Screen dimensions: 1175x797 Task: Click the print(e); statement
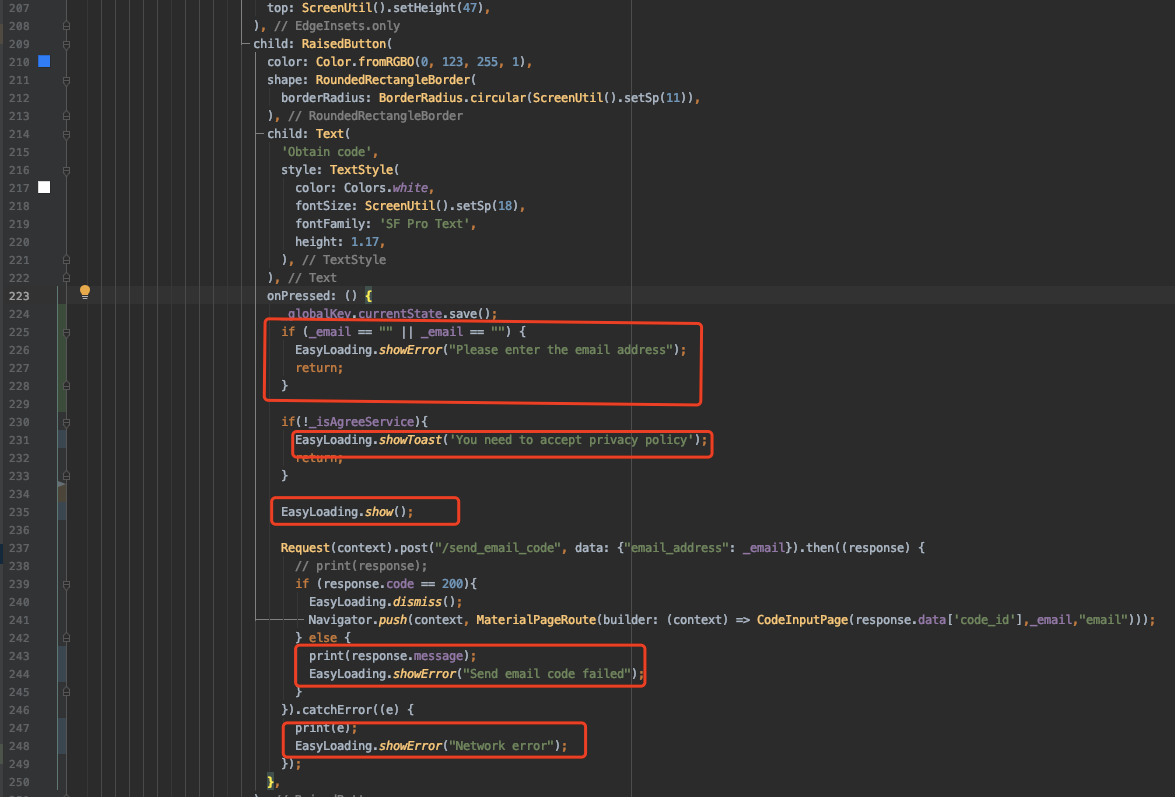(x=326, y=728)
